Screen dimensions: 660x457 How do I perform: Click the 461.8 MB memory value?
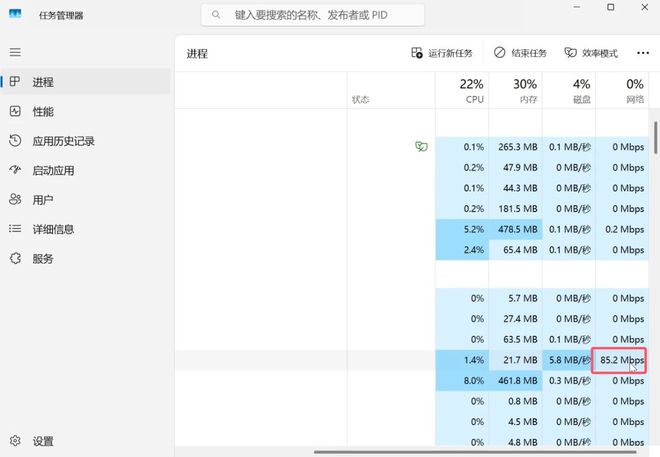click(518, 381)
